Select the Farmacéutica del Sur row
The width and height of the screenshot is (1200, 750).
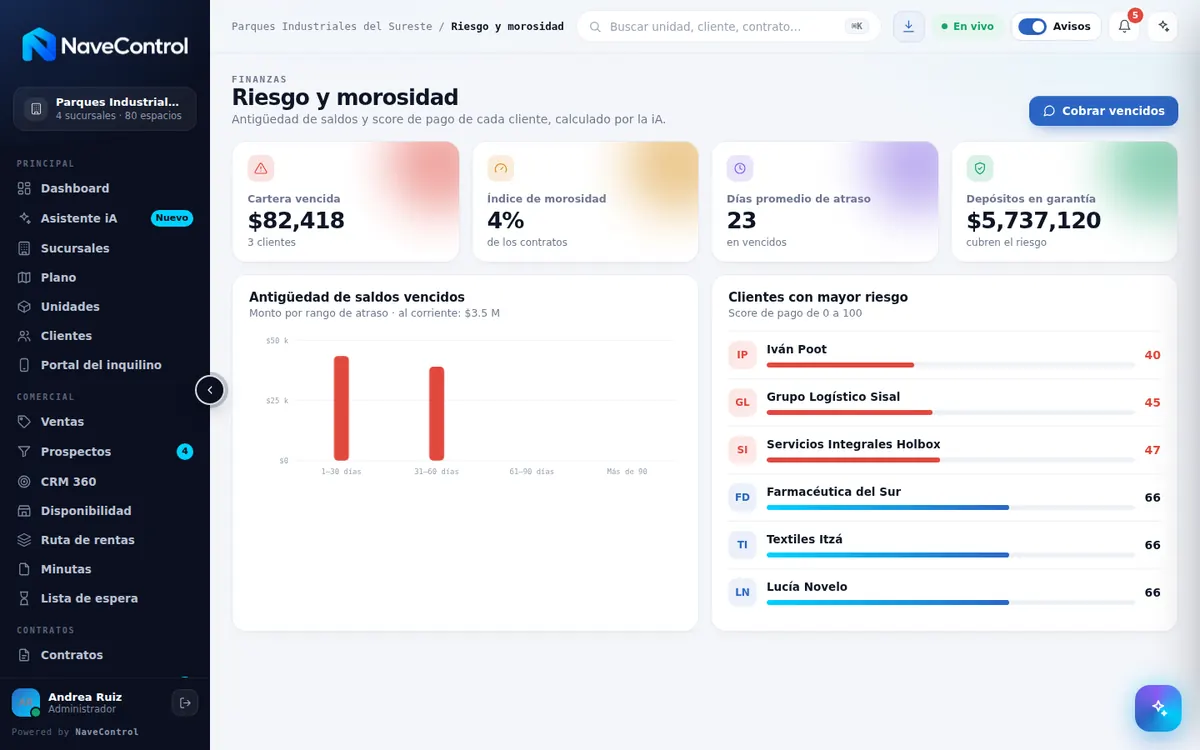click(x=944, y=497)
